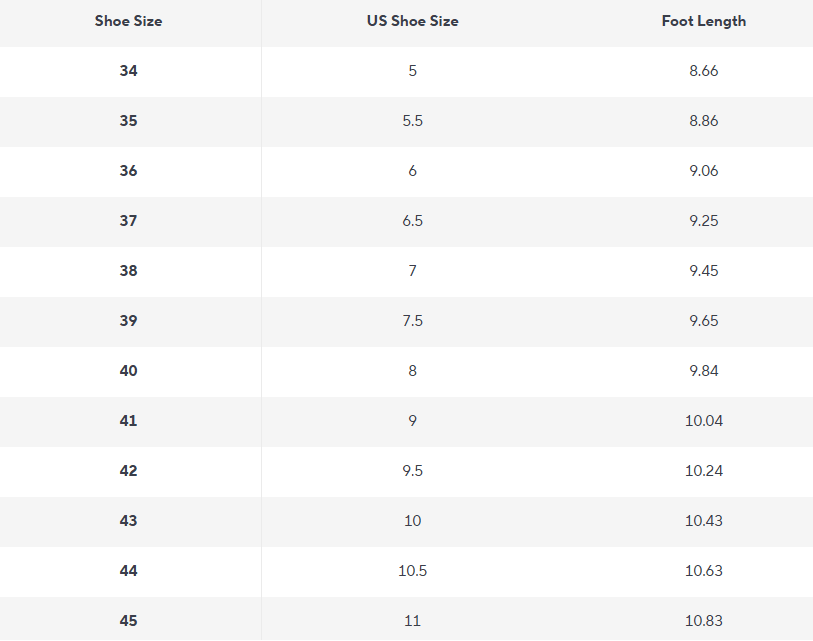Click US shoe size 6.5 value
Screen dimensions: 813x641
[413, 221]
